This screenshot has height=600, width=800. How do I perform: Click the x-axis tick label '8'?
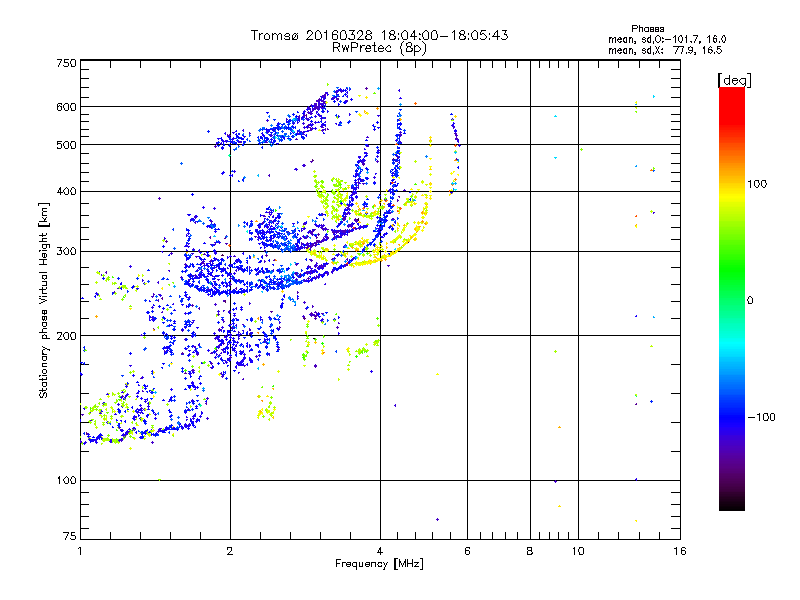click(530, 551)
